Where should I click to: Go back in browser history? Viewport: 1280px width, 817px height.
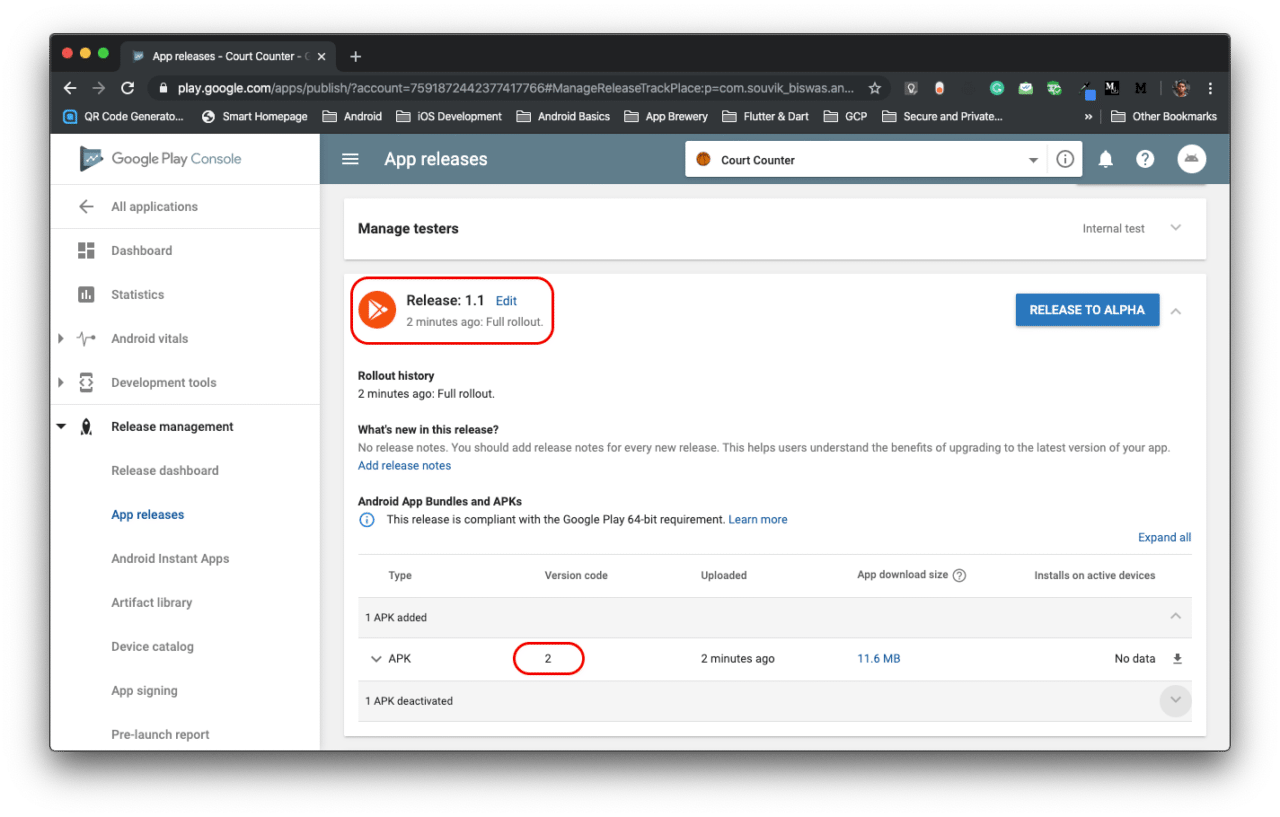[69, 88]
